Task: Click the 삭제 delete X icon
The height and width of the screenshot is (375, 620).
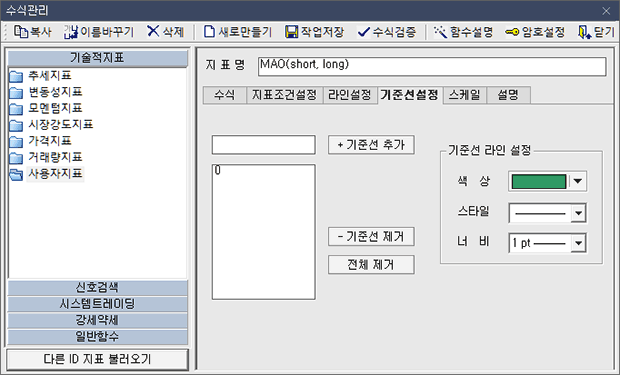Action: (153, 31)
